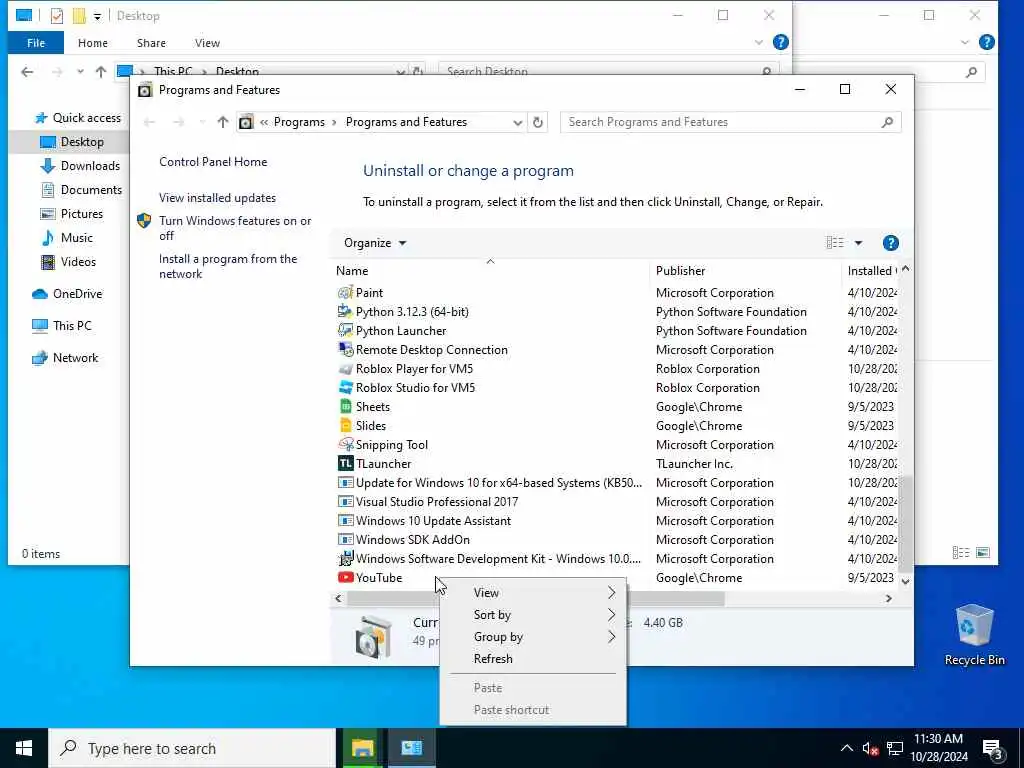The height and width of the screenshot is (768, 1024).
Task: Open the Organize dropdown menu
Action: pos(375,243)
